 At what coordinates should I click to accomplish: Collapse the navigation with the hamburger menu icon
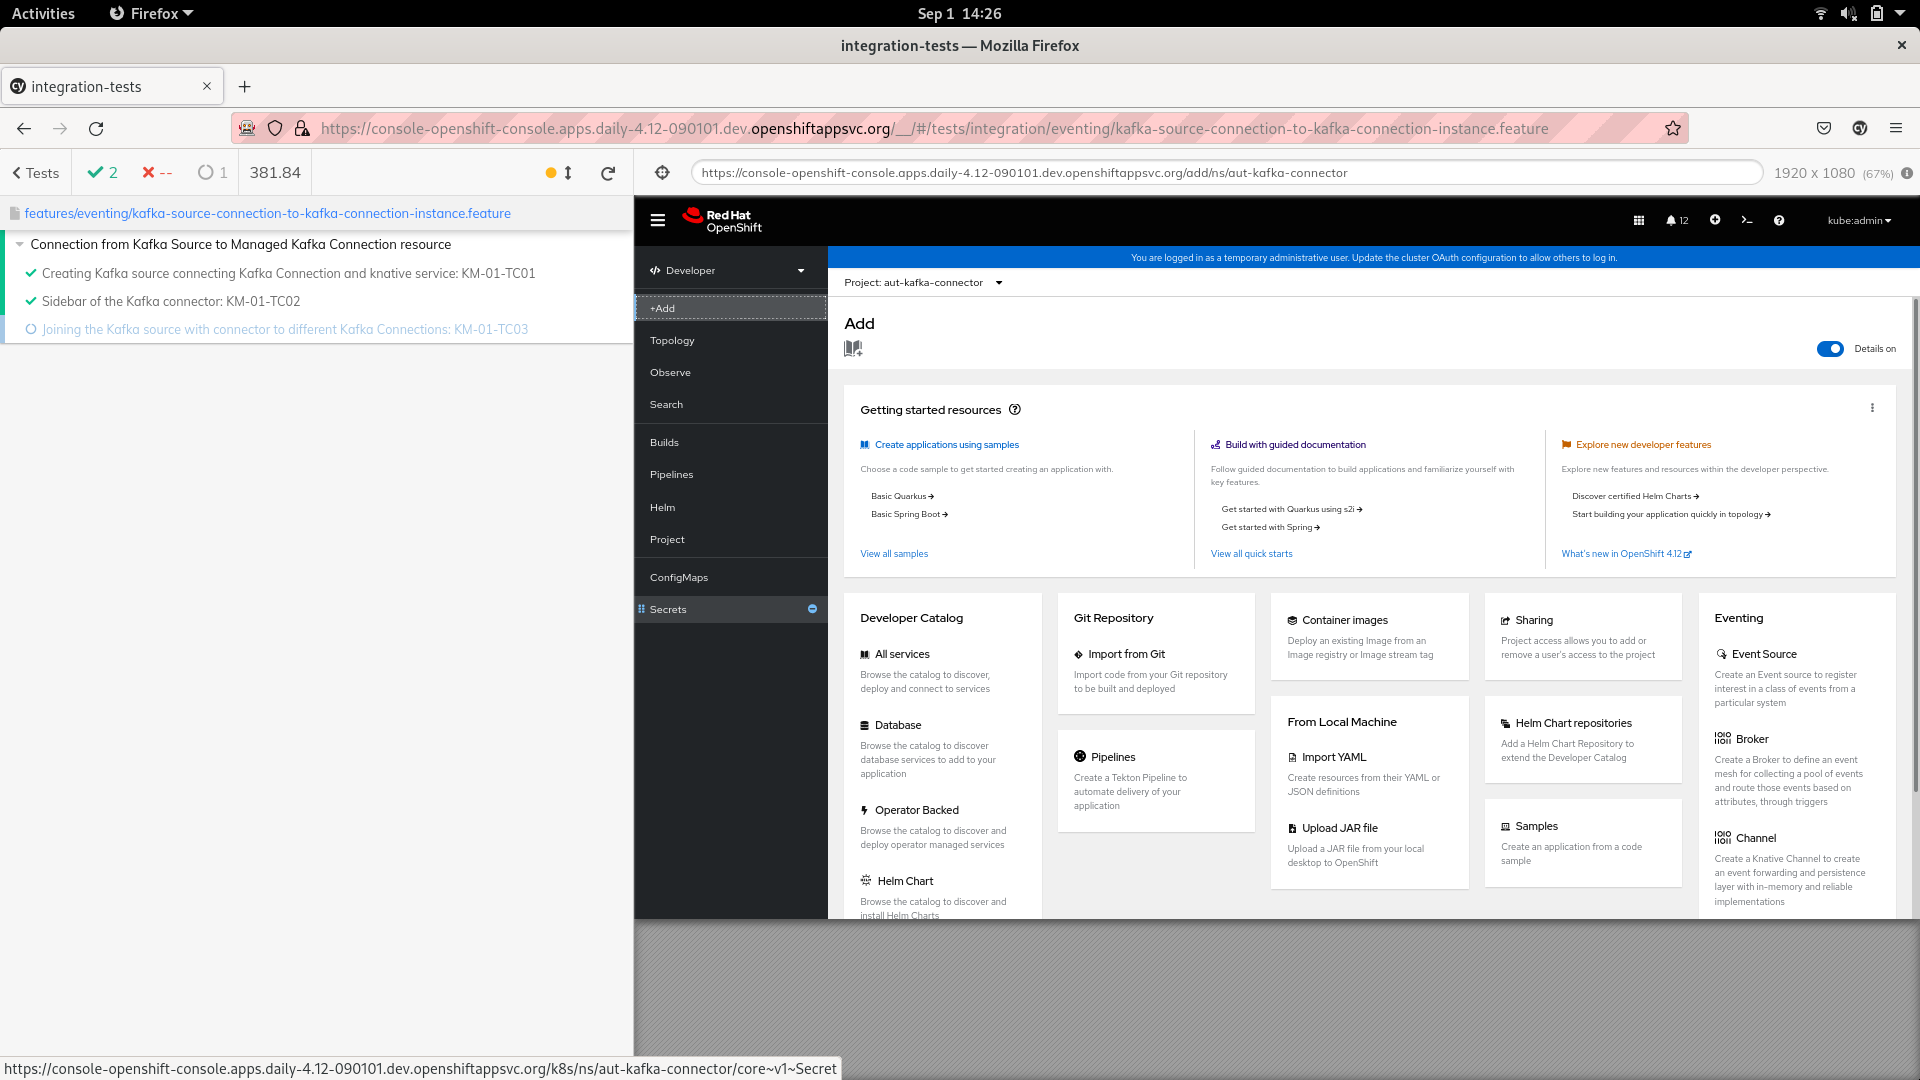[x=658, y=220]
